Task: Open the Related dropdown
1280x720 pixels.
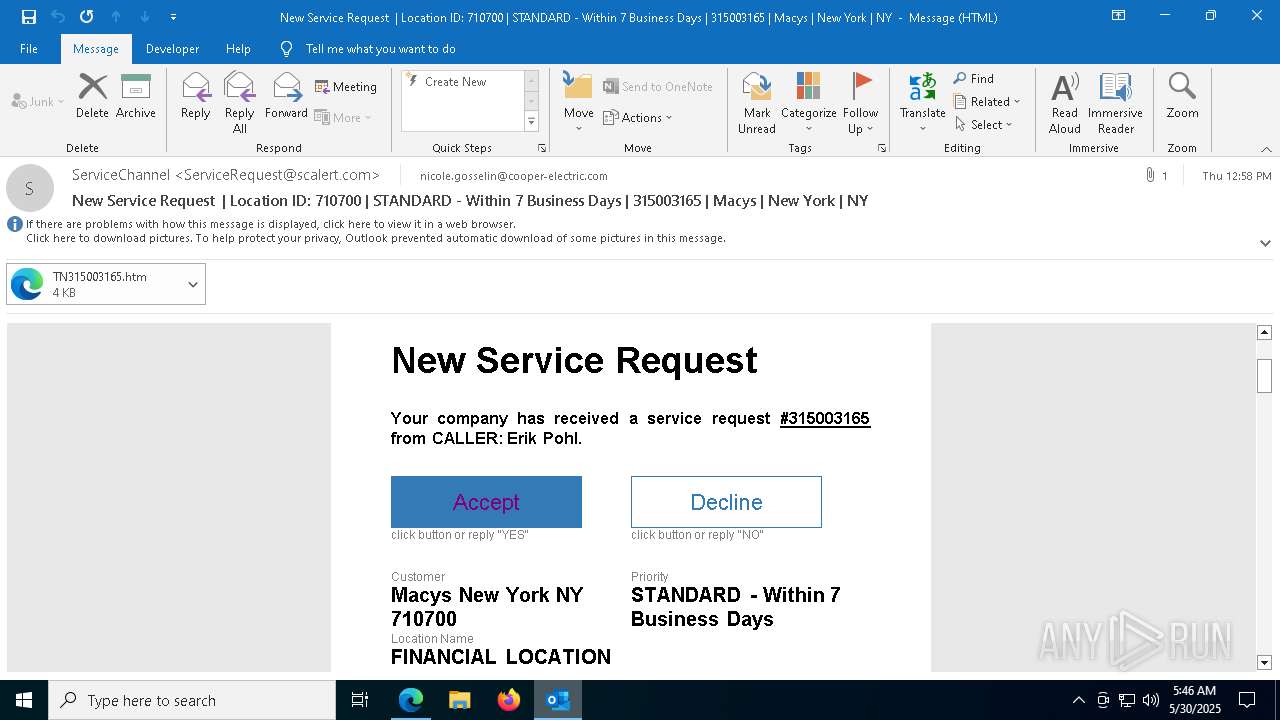Action: coord(987,102)
